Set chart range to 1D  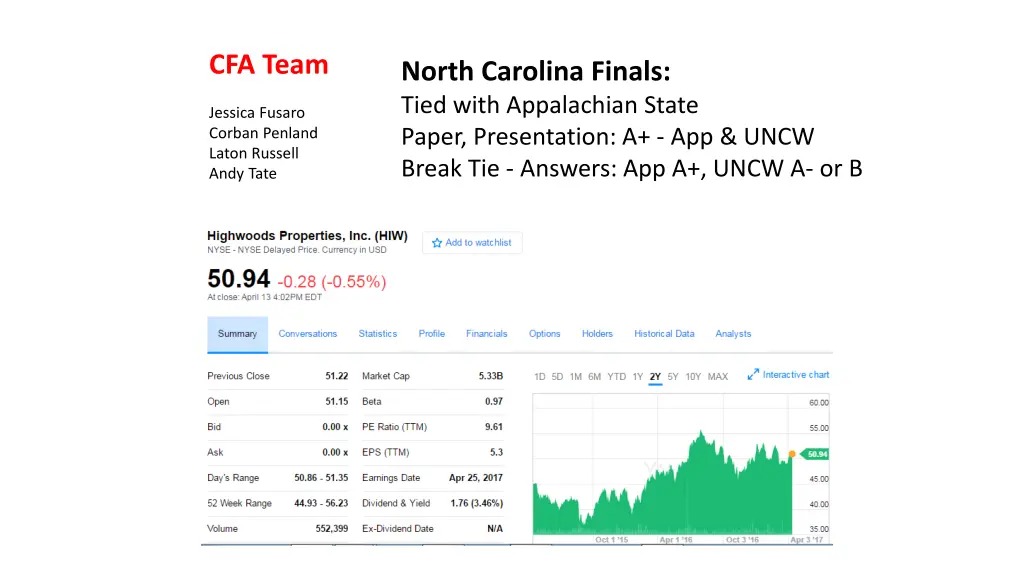[x=539, y=377]
